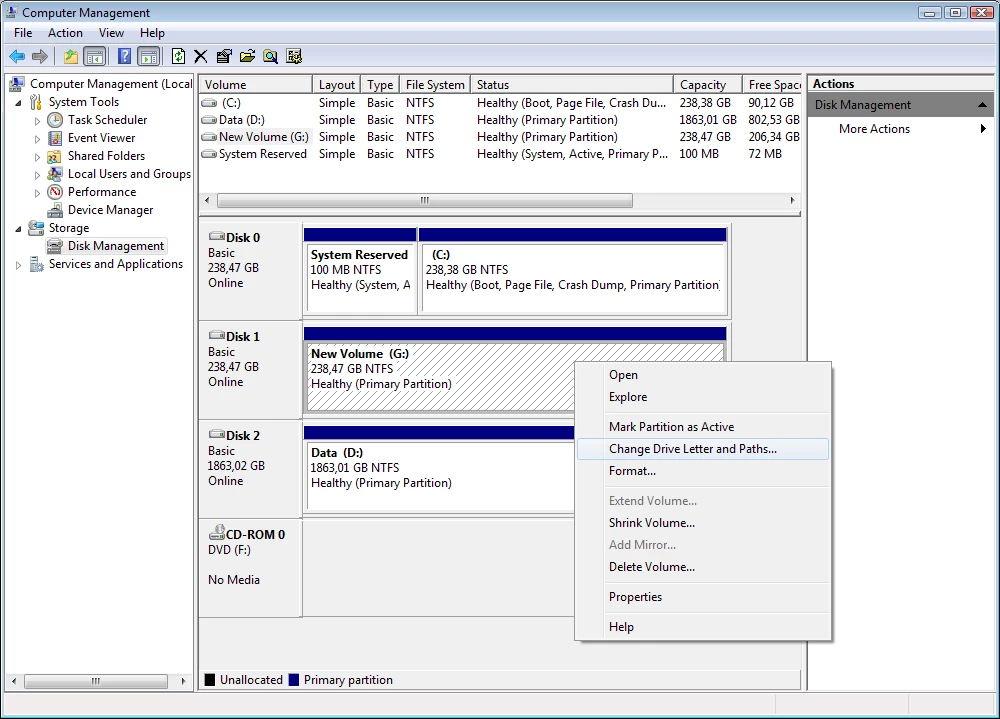1000x719 pixels.
Task: Sort by the Status column header
Action: [571, 84]
